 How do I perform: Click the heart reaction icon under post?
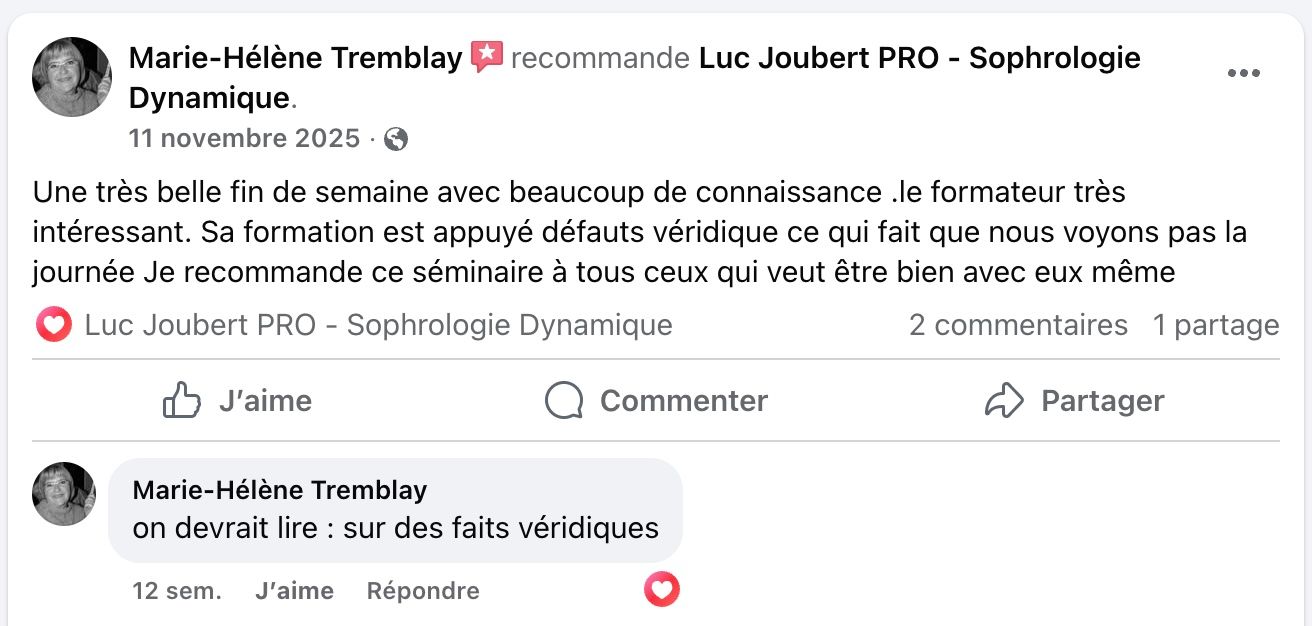(x=53, y=325)
